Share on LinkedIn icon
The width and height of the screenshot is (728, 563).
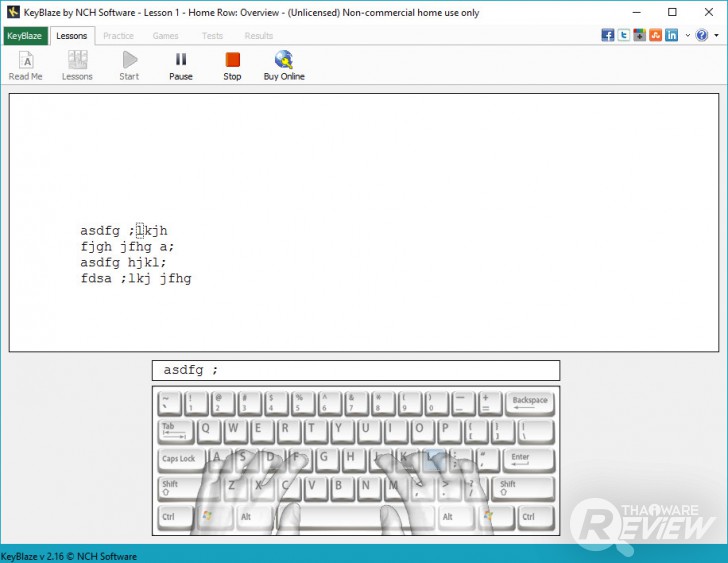coord(671,35)
